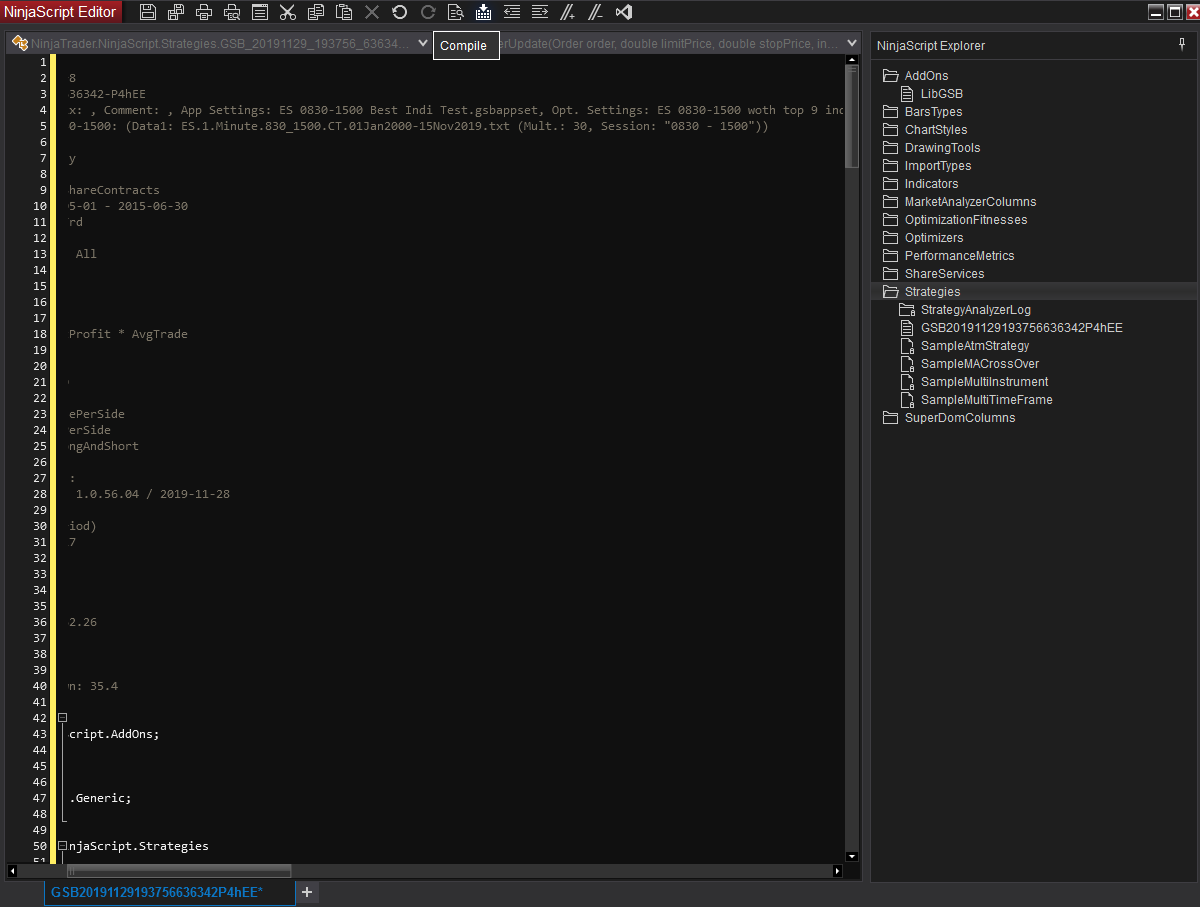Comment out selected lines using toolbar icon
Viewport: 1200px width, 907px height.
pos(568,12)
